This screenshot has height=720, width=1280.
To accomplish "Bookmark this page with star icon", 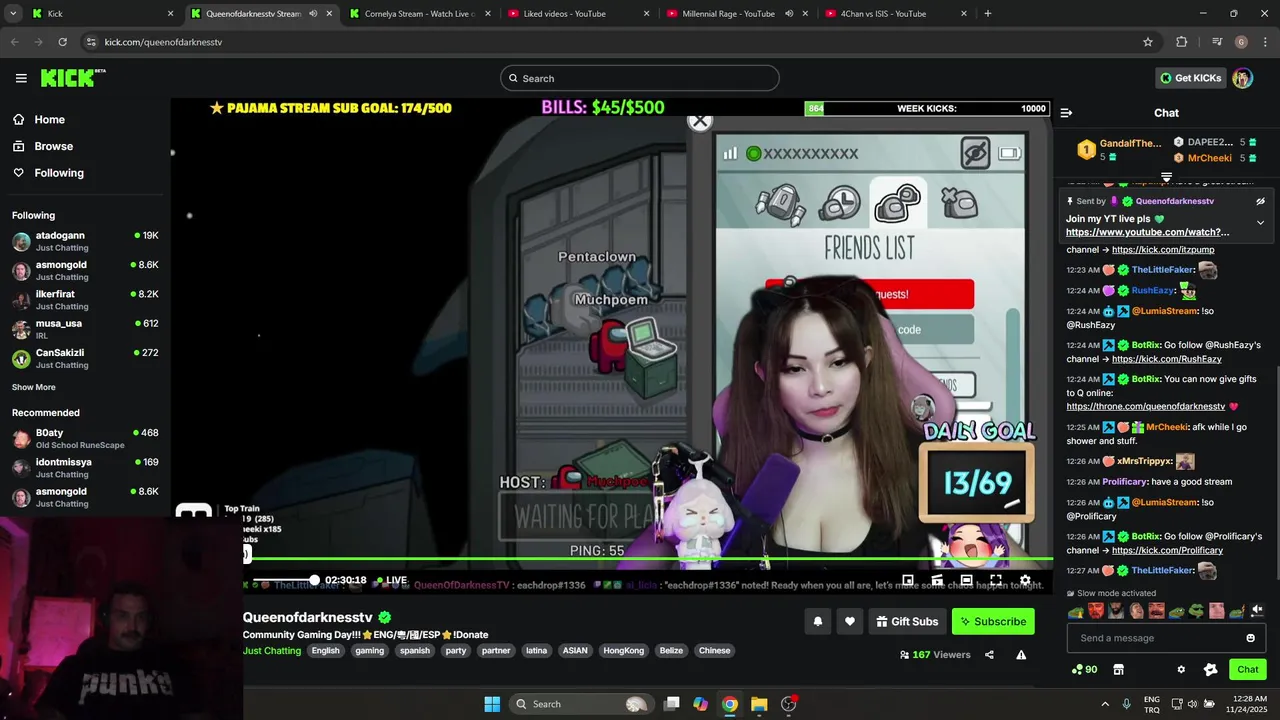I will point(1148,42).
